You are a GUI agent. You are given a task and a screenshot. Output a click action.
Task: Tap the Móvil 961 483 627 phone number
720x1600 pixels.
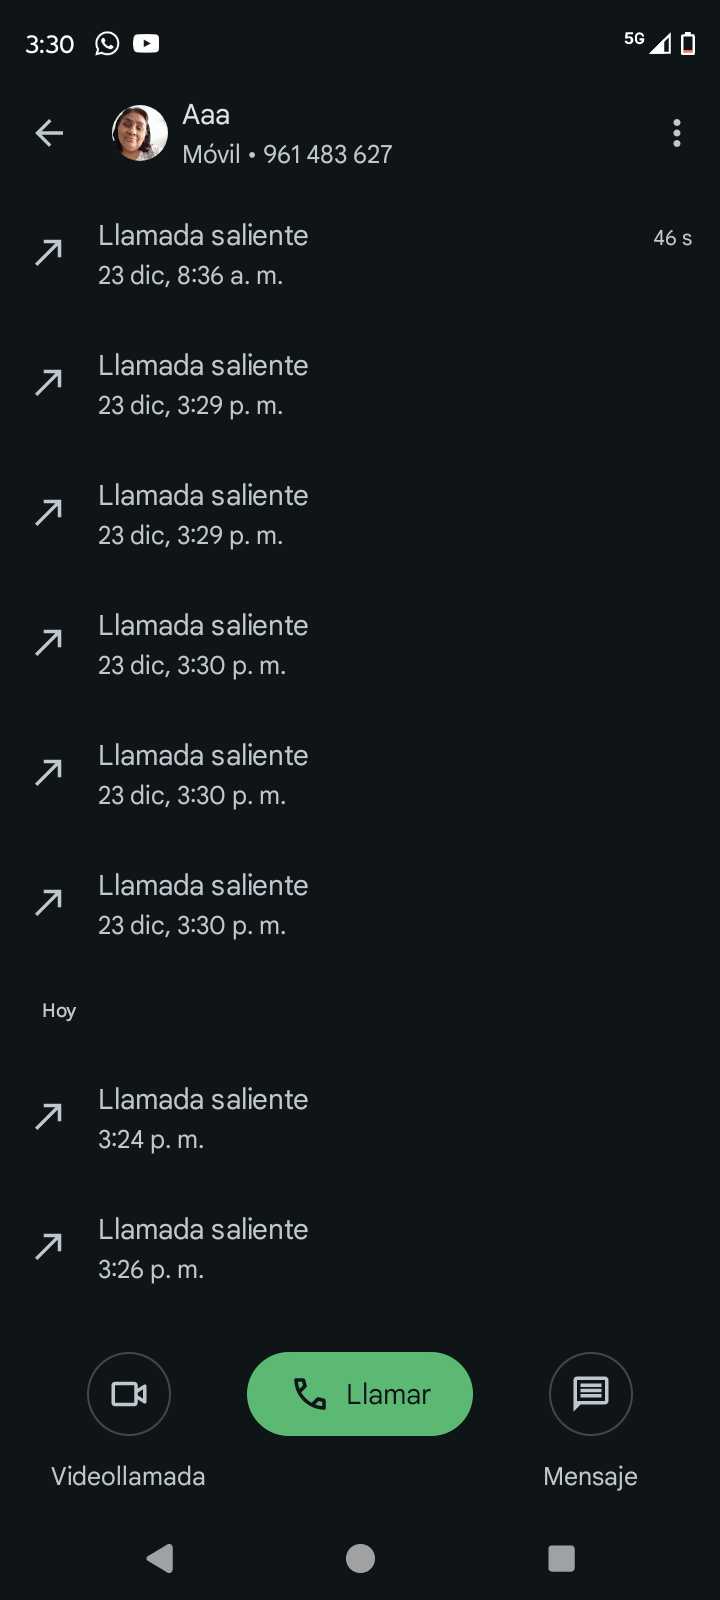pyautogui.click(x=287, y=155)
